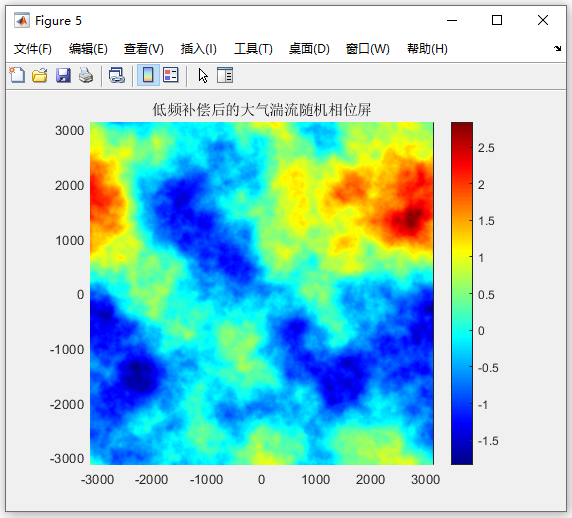This screenshot has height=518, width=572.
Task: Select the plot title 低频补偿后的大气湍流随机相位屏
Action: click(262, 110)
